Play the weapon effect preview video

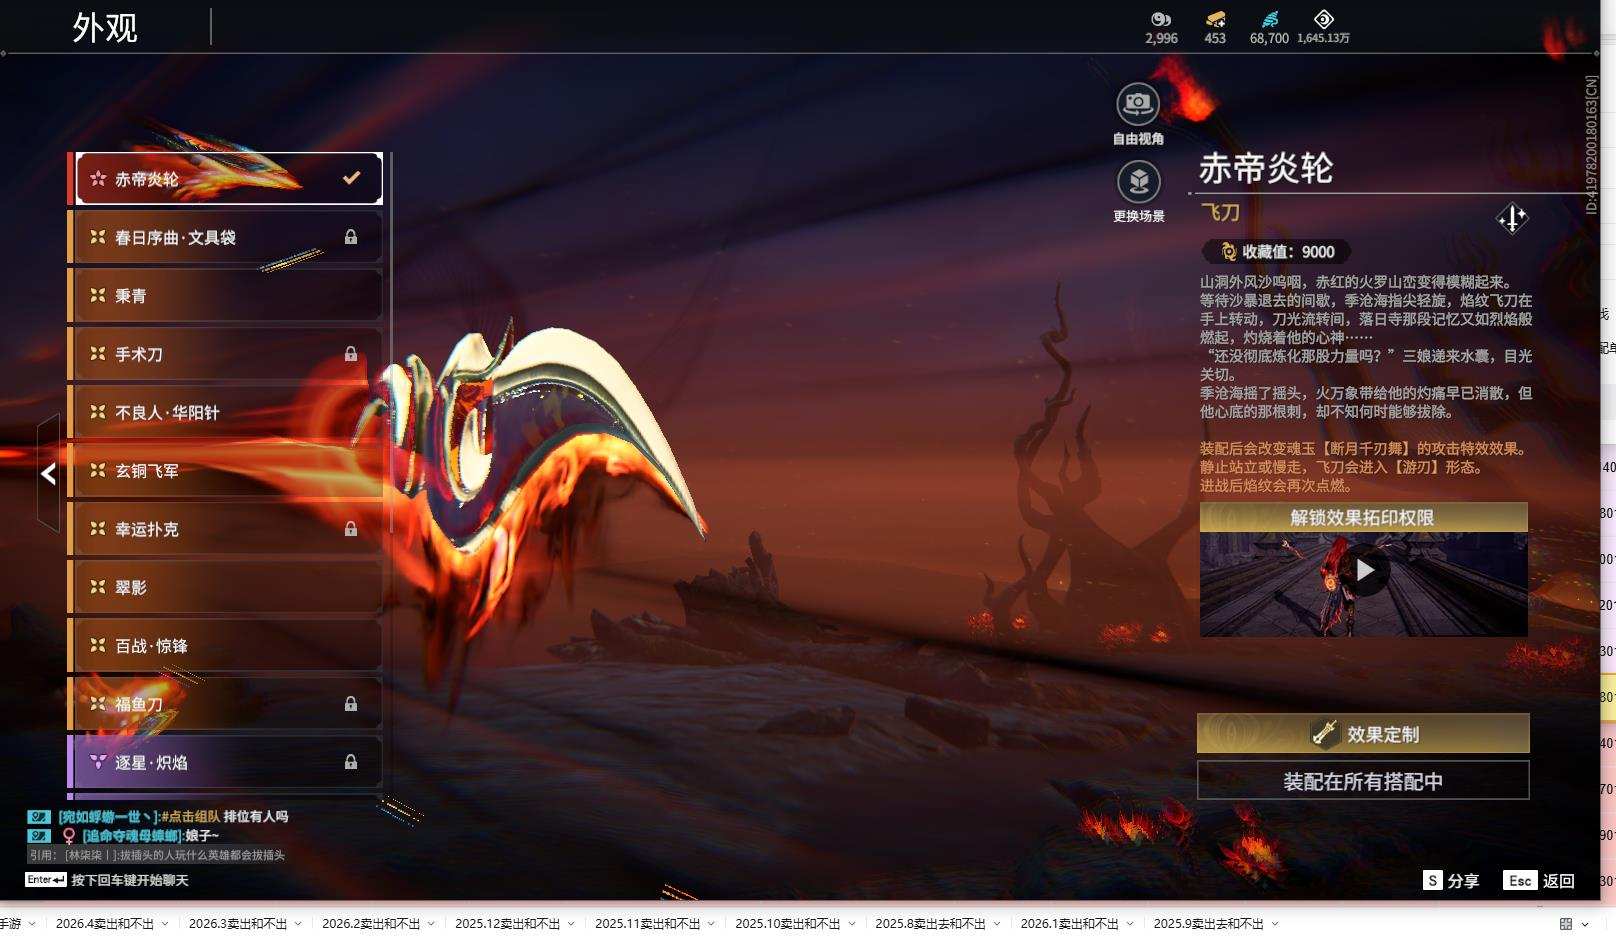1364,570
